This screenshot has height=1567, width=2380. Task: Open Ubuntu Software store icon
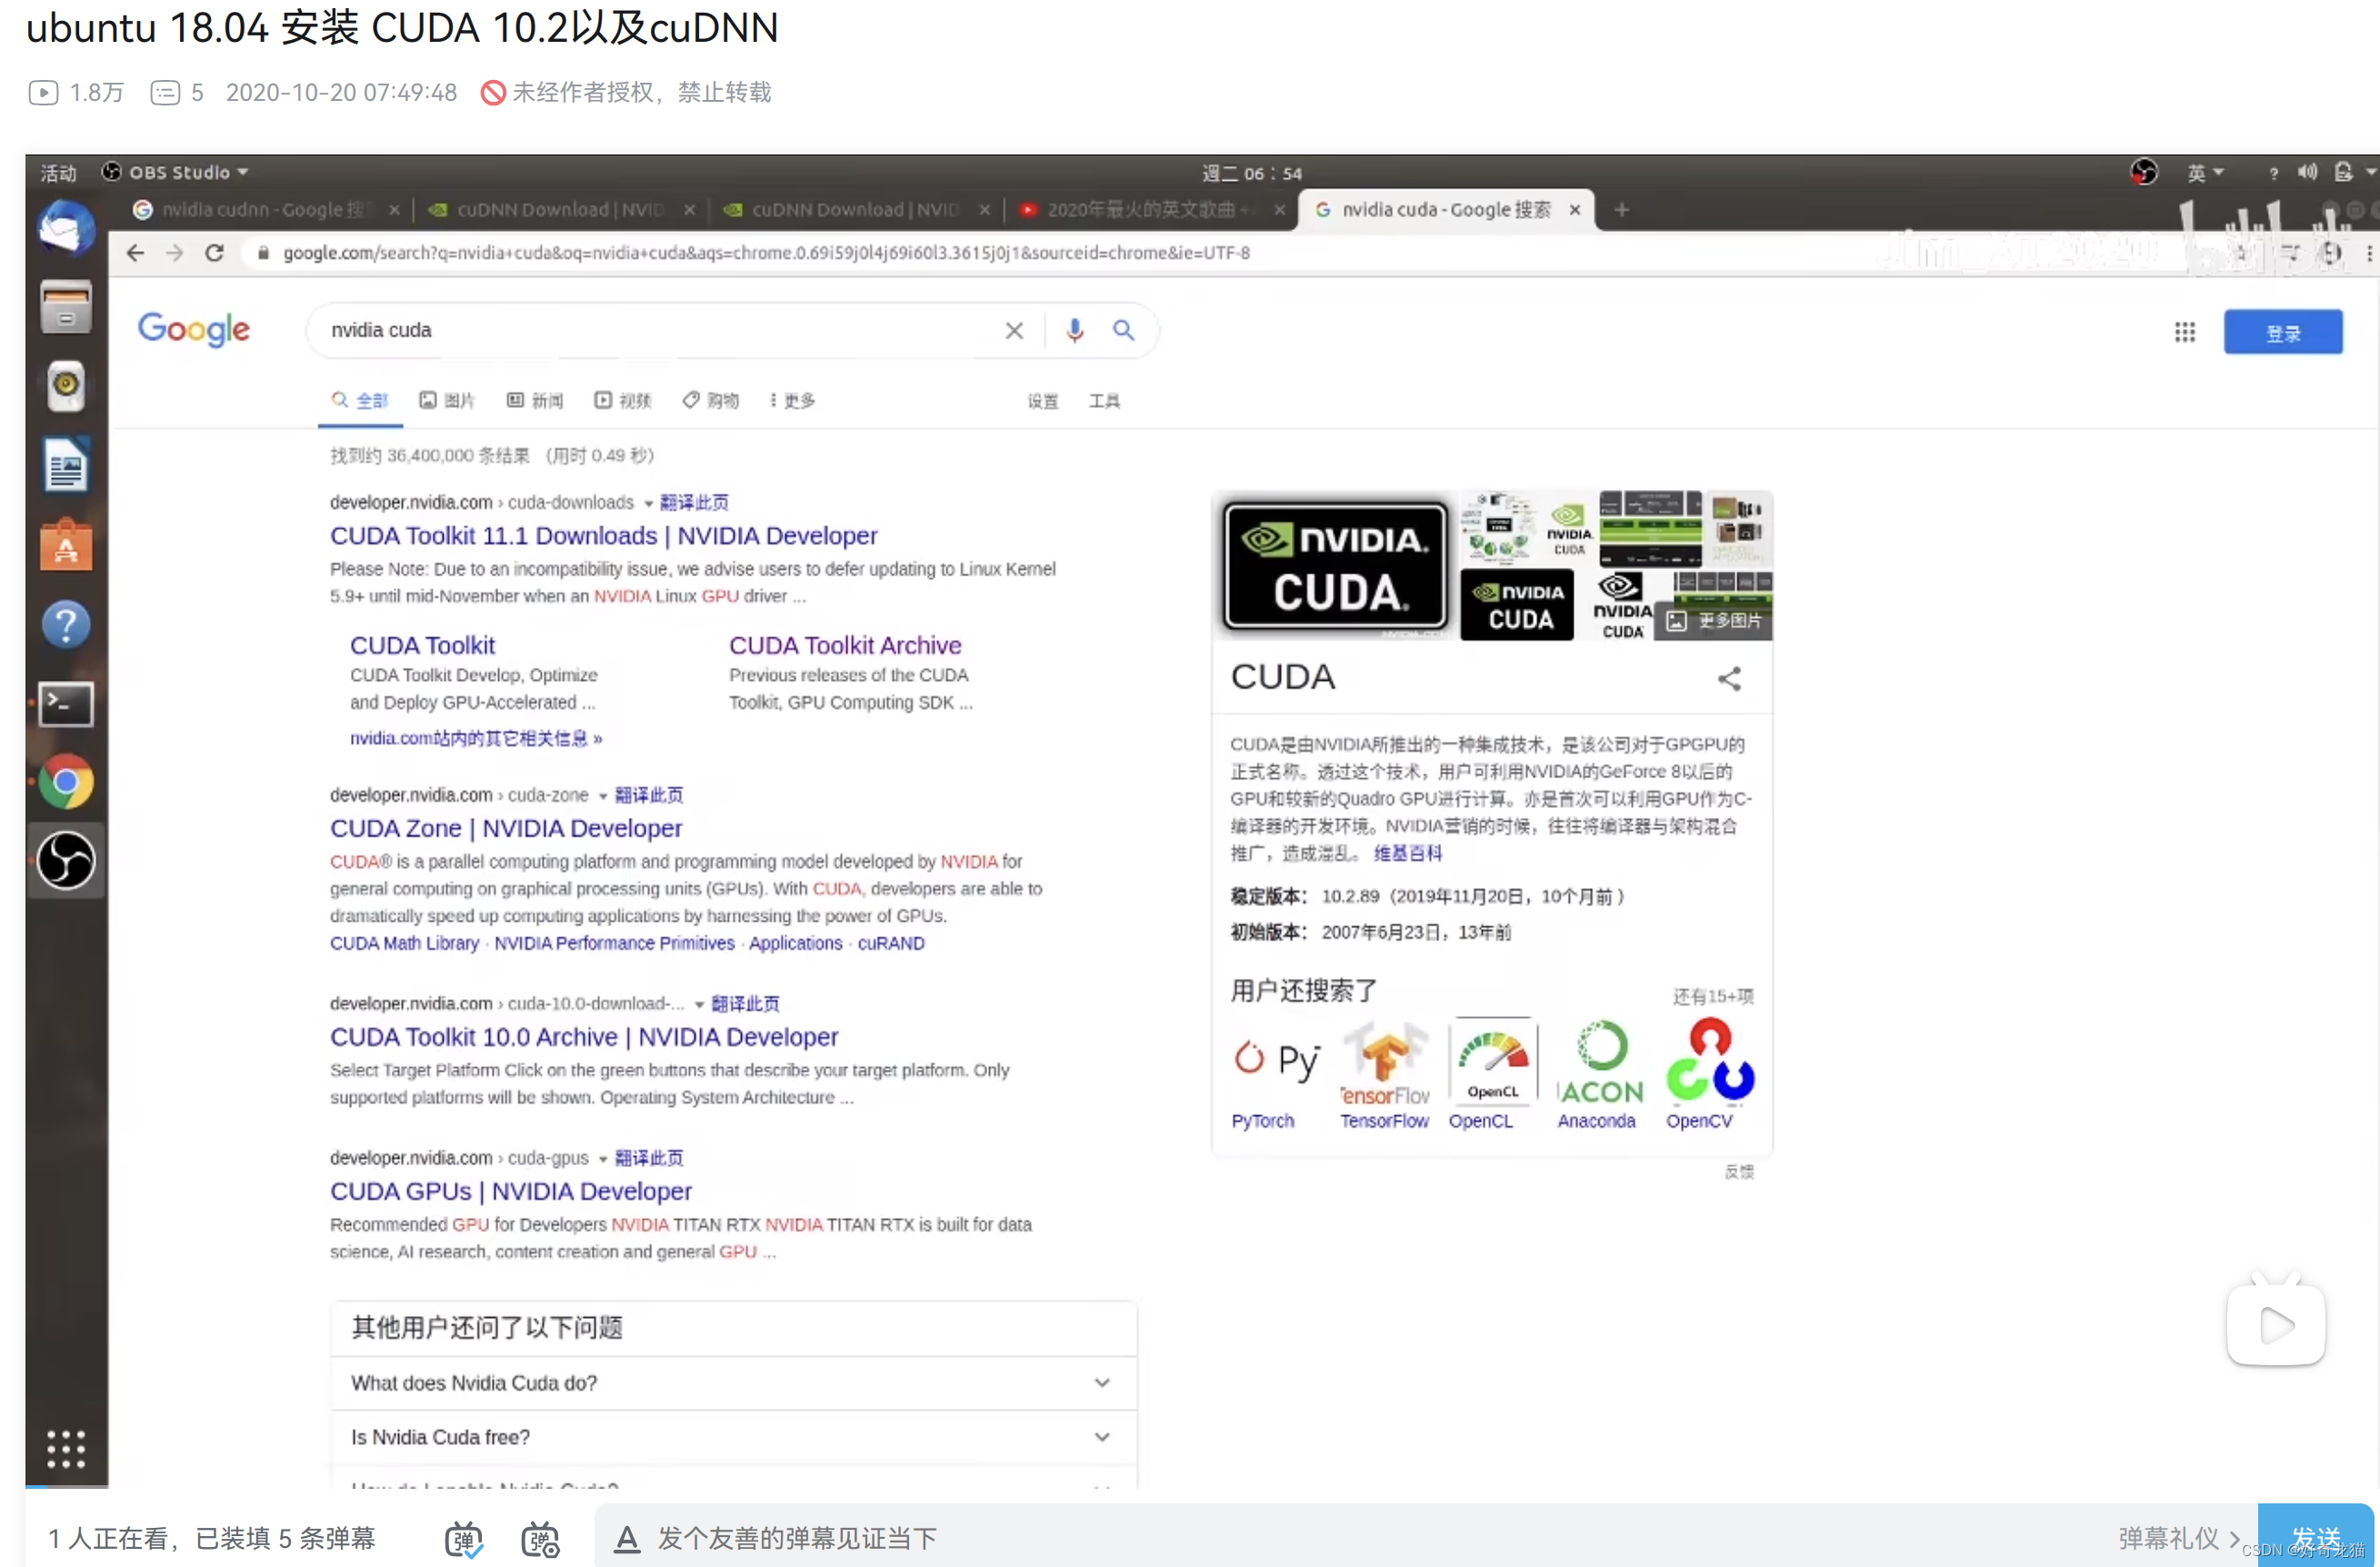[x=66, y=546]
